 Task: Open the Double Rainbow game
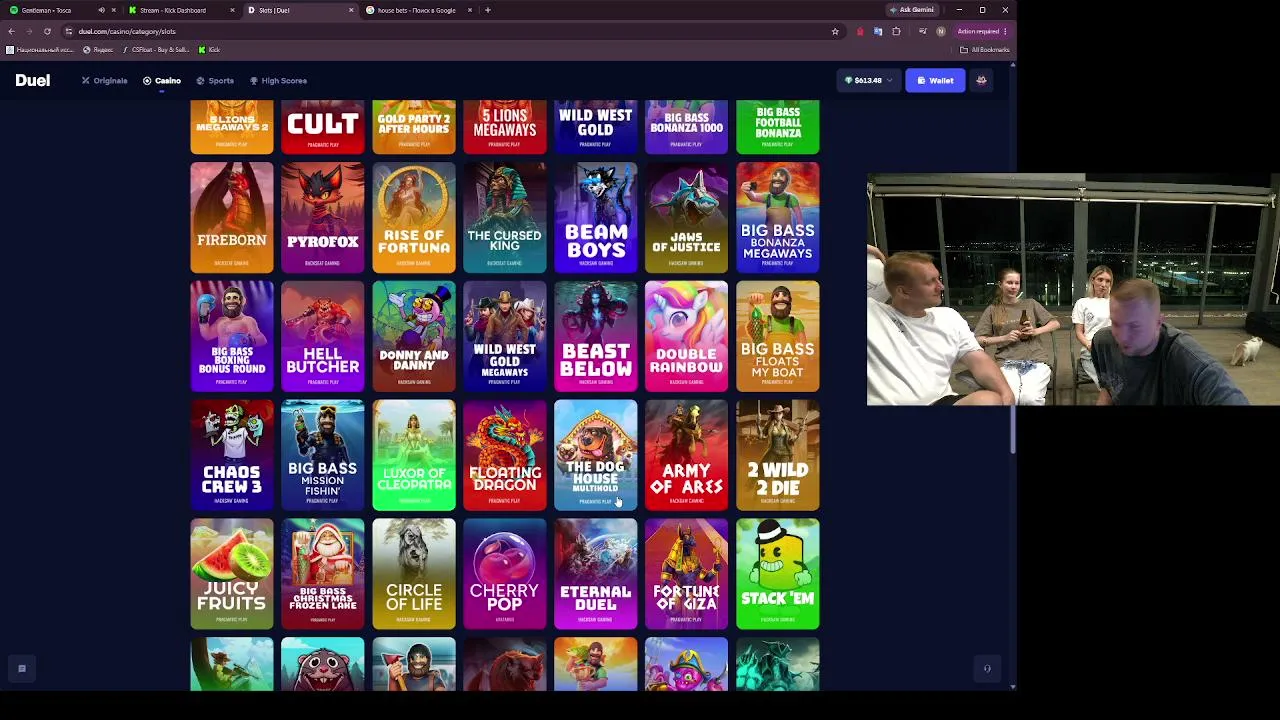(687, 336)
